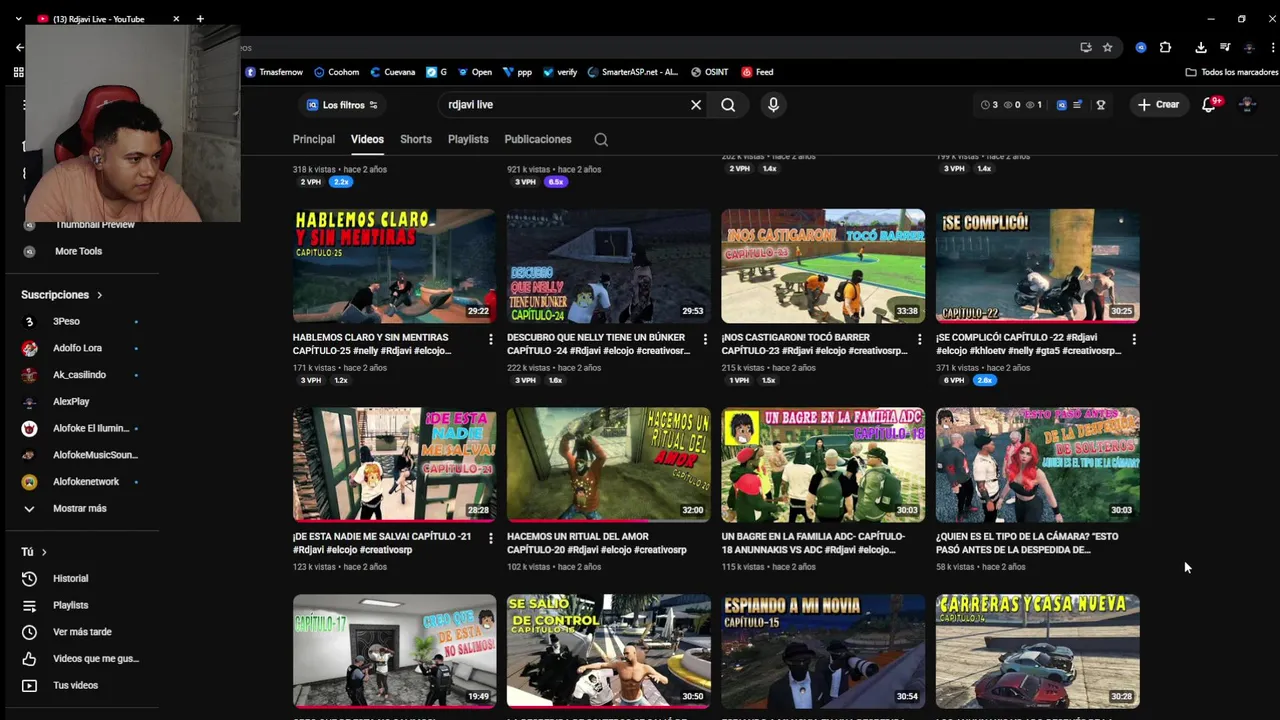Open the OSINT bookmark
1280x720 pixels.
coord(709,72)
